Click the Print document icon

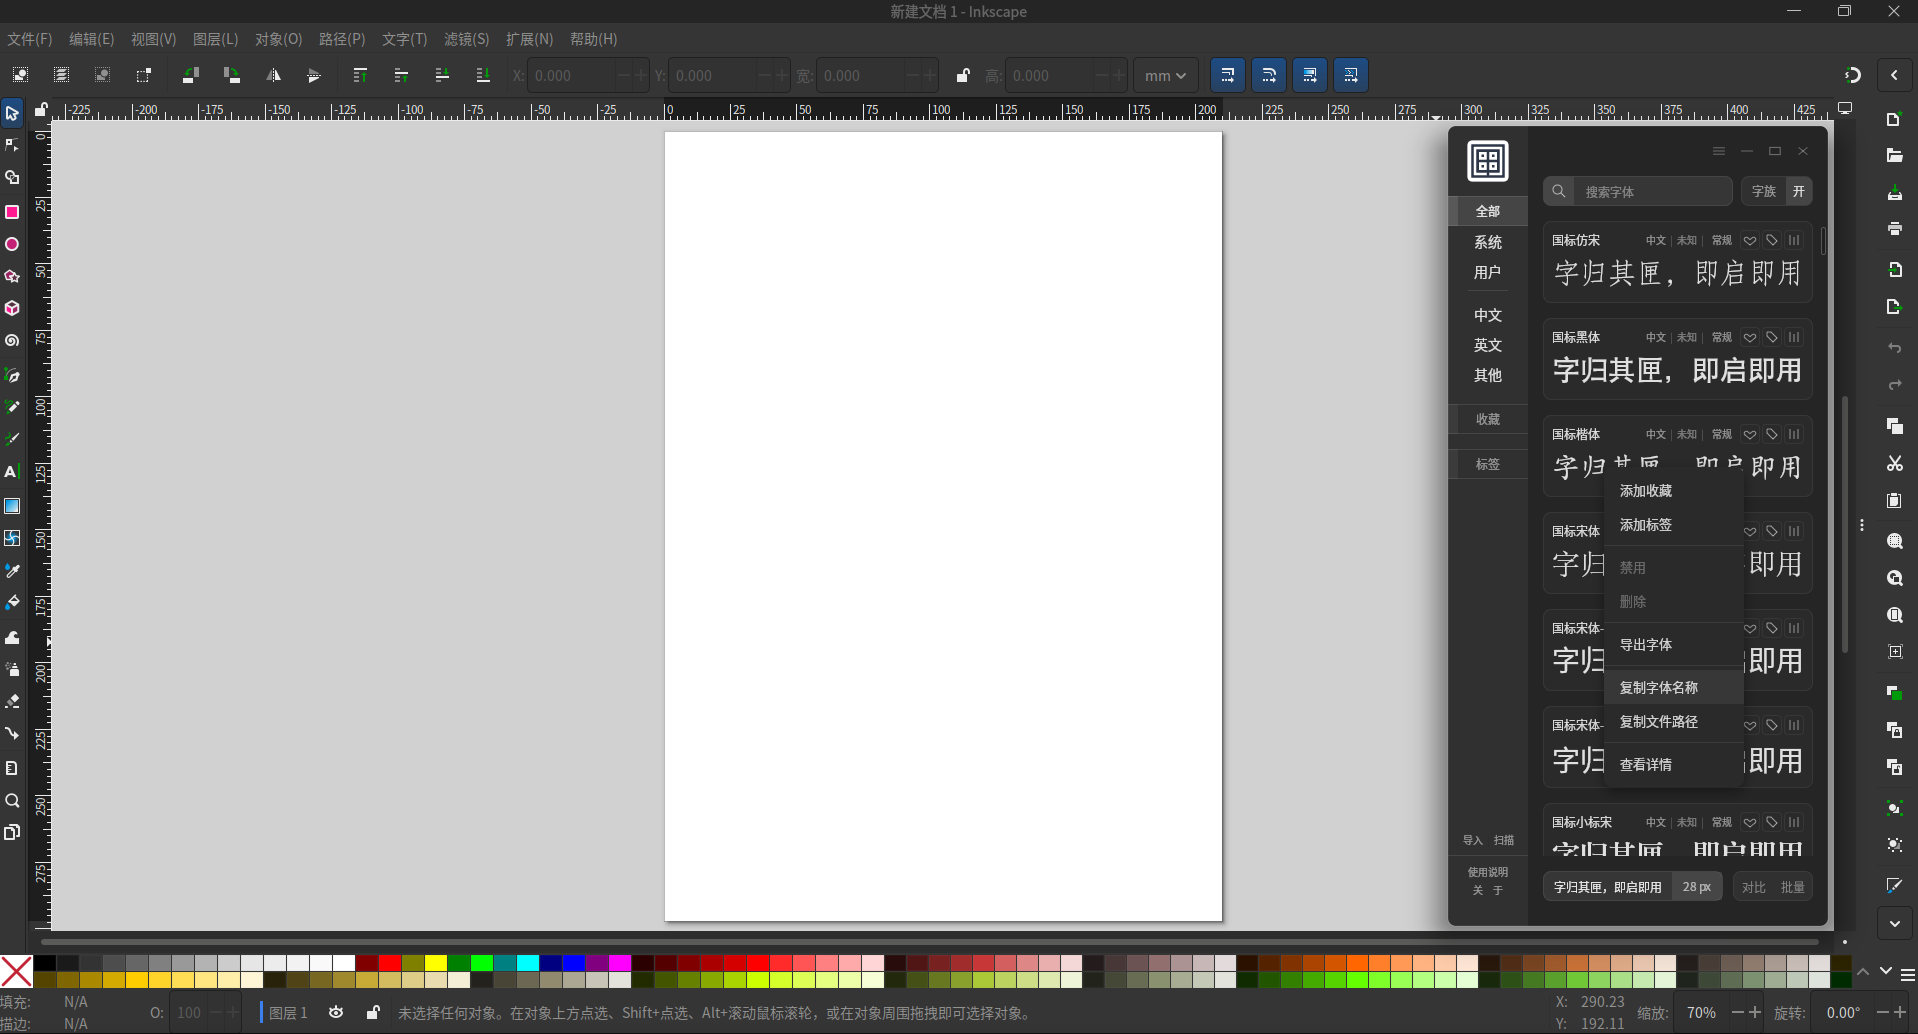click(x=1894, y=229)
